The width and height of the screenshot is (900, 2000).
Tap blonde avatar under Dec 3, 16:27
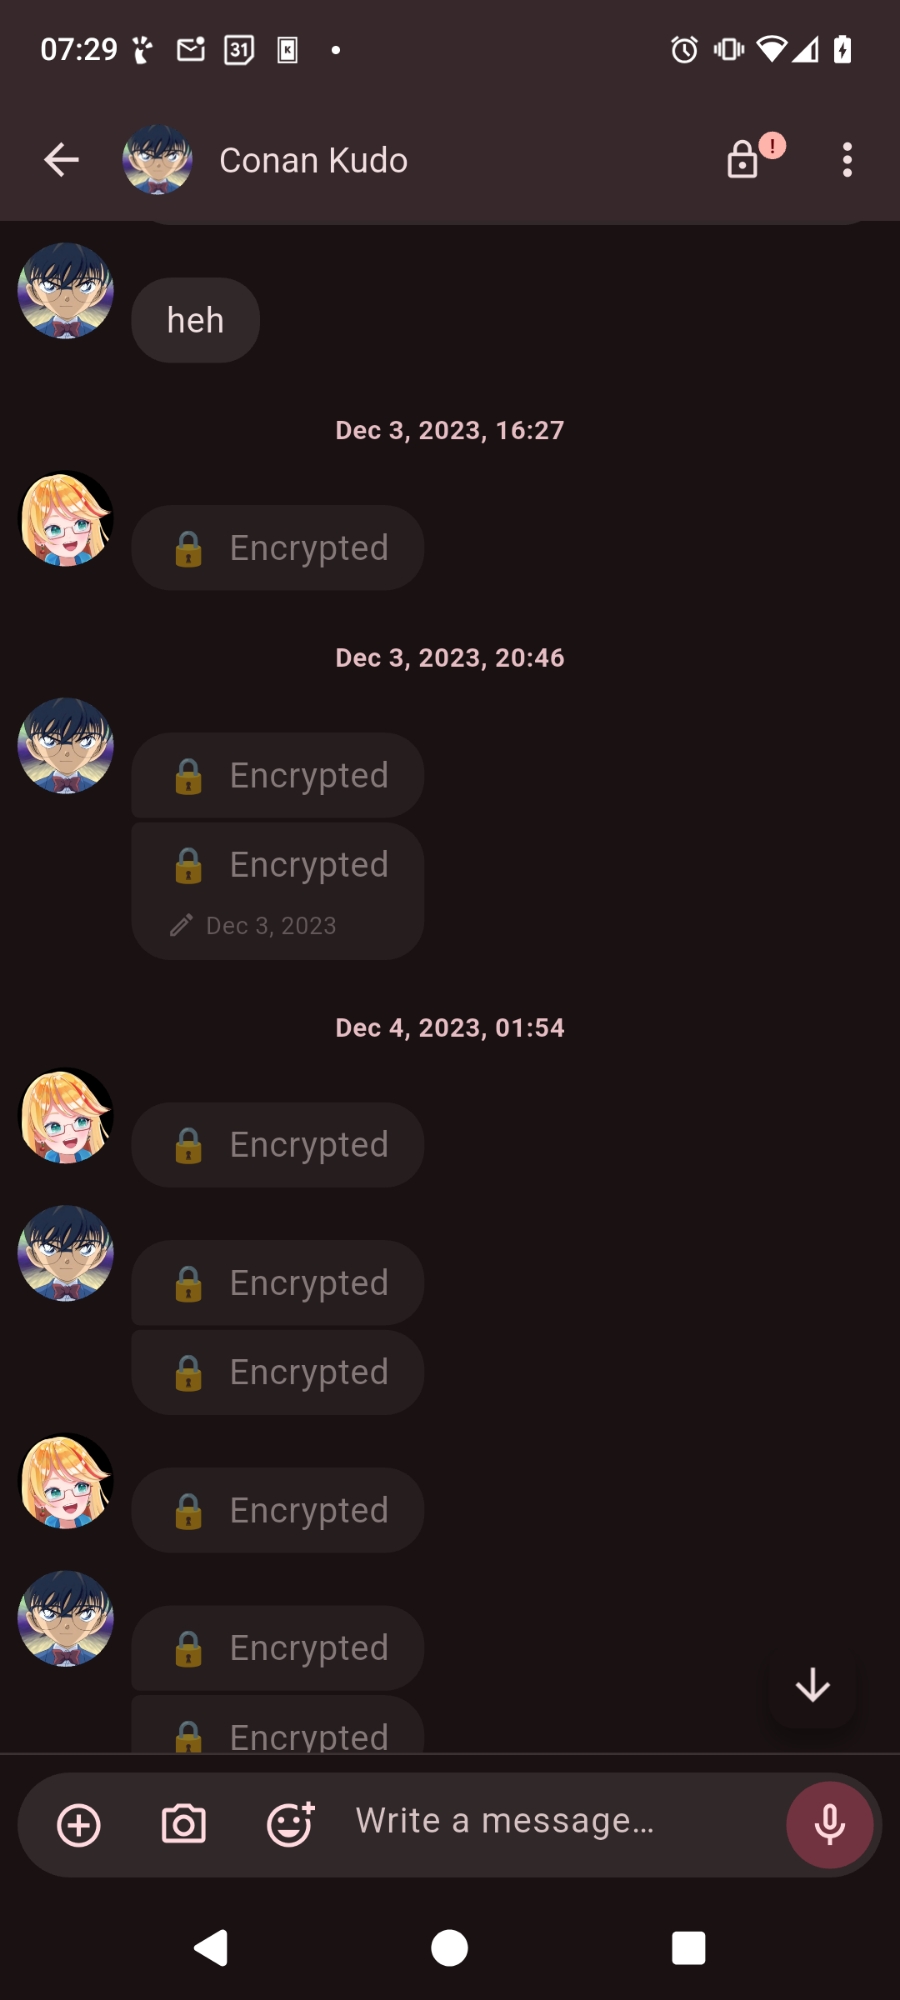tap(66, 519)
